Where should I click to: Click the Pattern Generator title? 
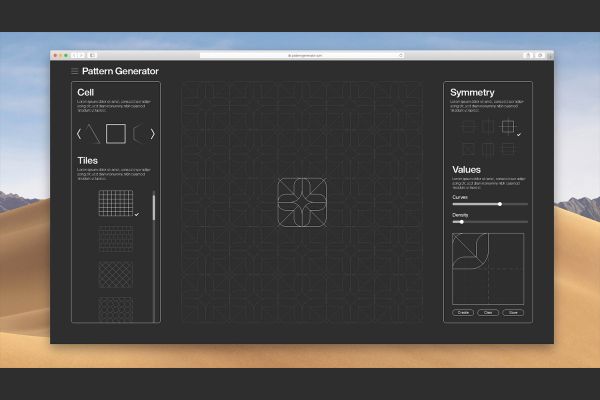pos(120,71)
